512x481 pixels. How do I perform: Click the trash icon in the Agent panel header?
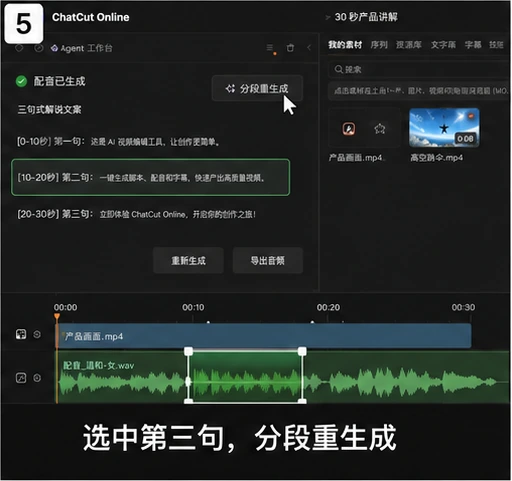tap(290, 48)
